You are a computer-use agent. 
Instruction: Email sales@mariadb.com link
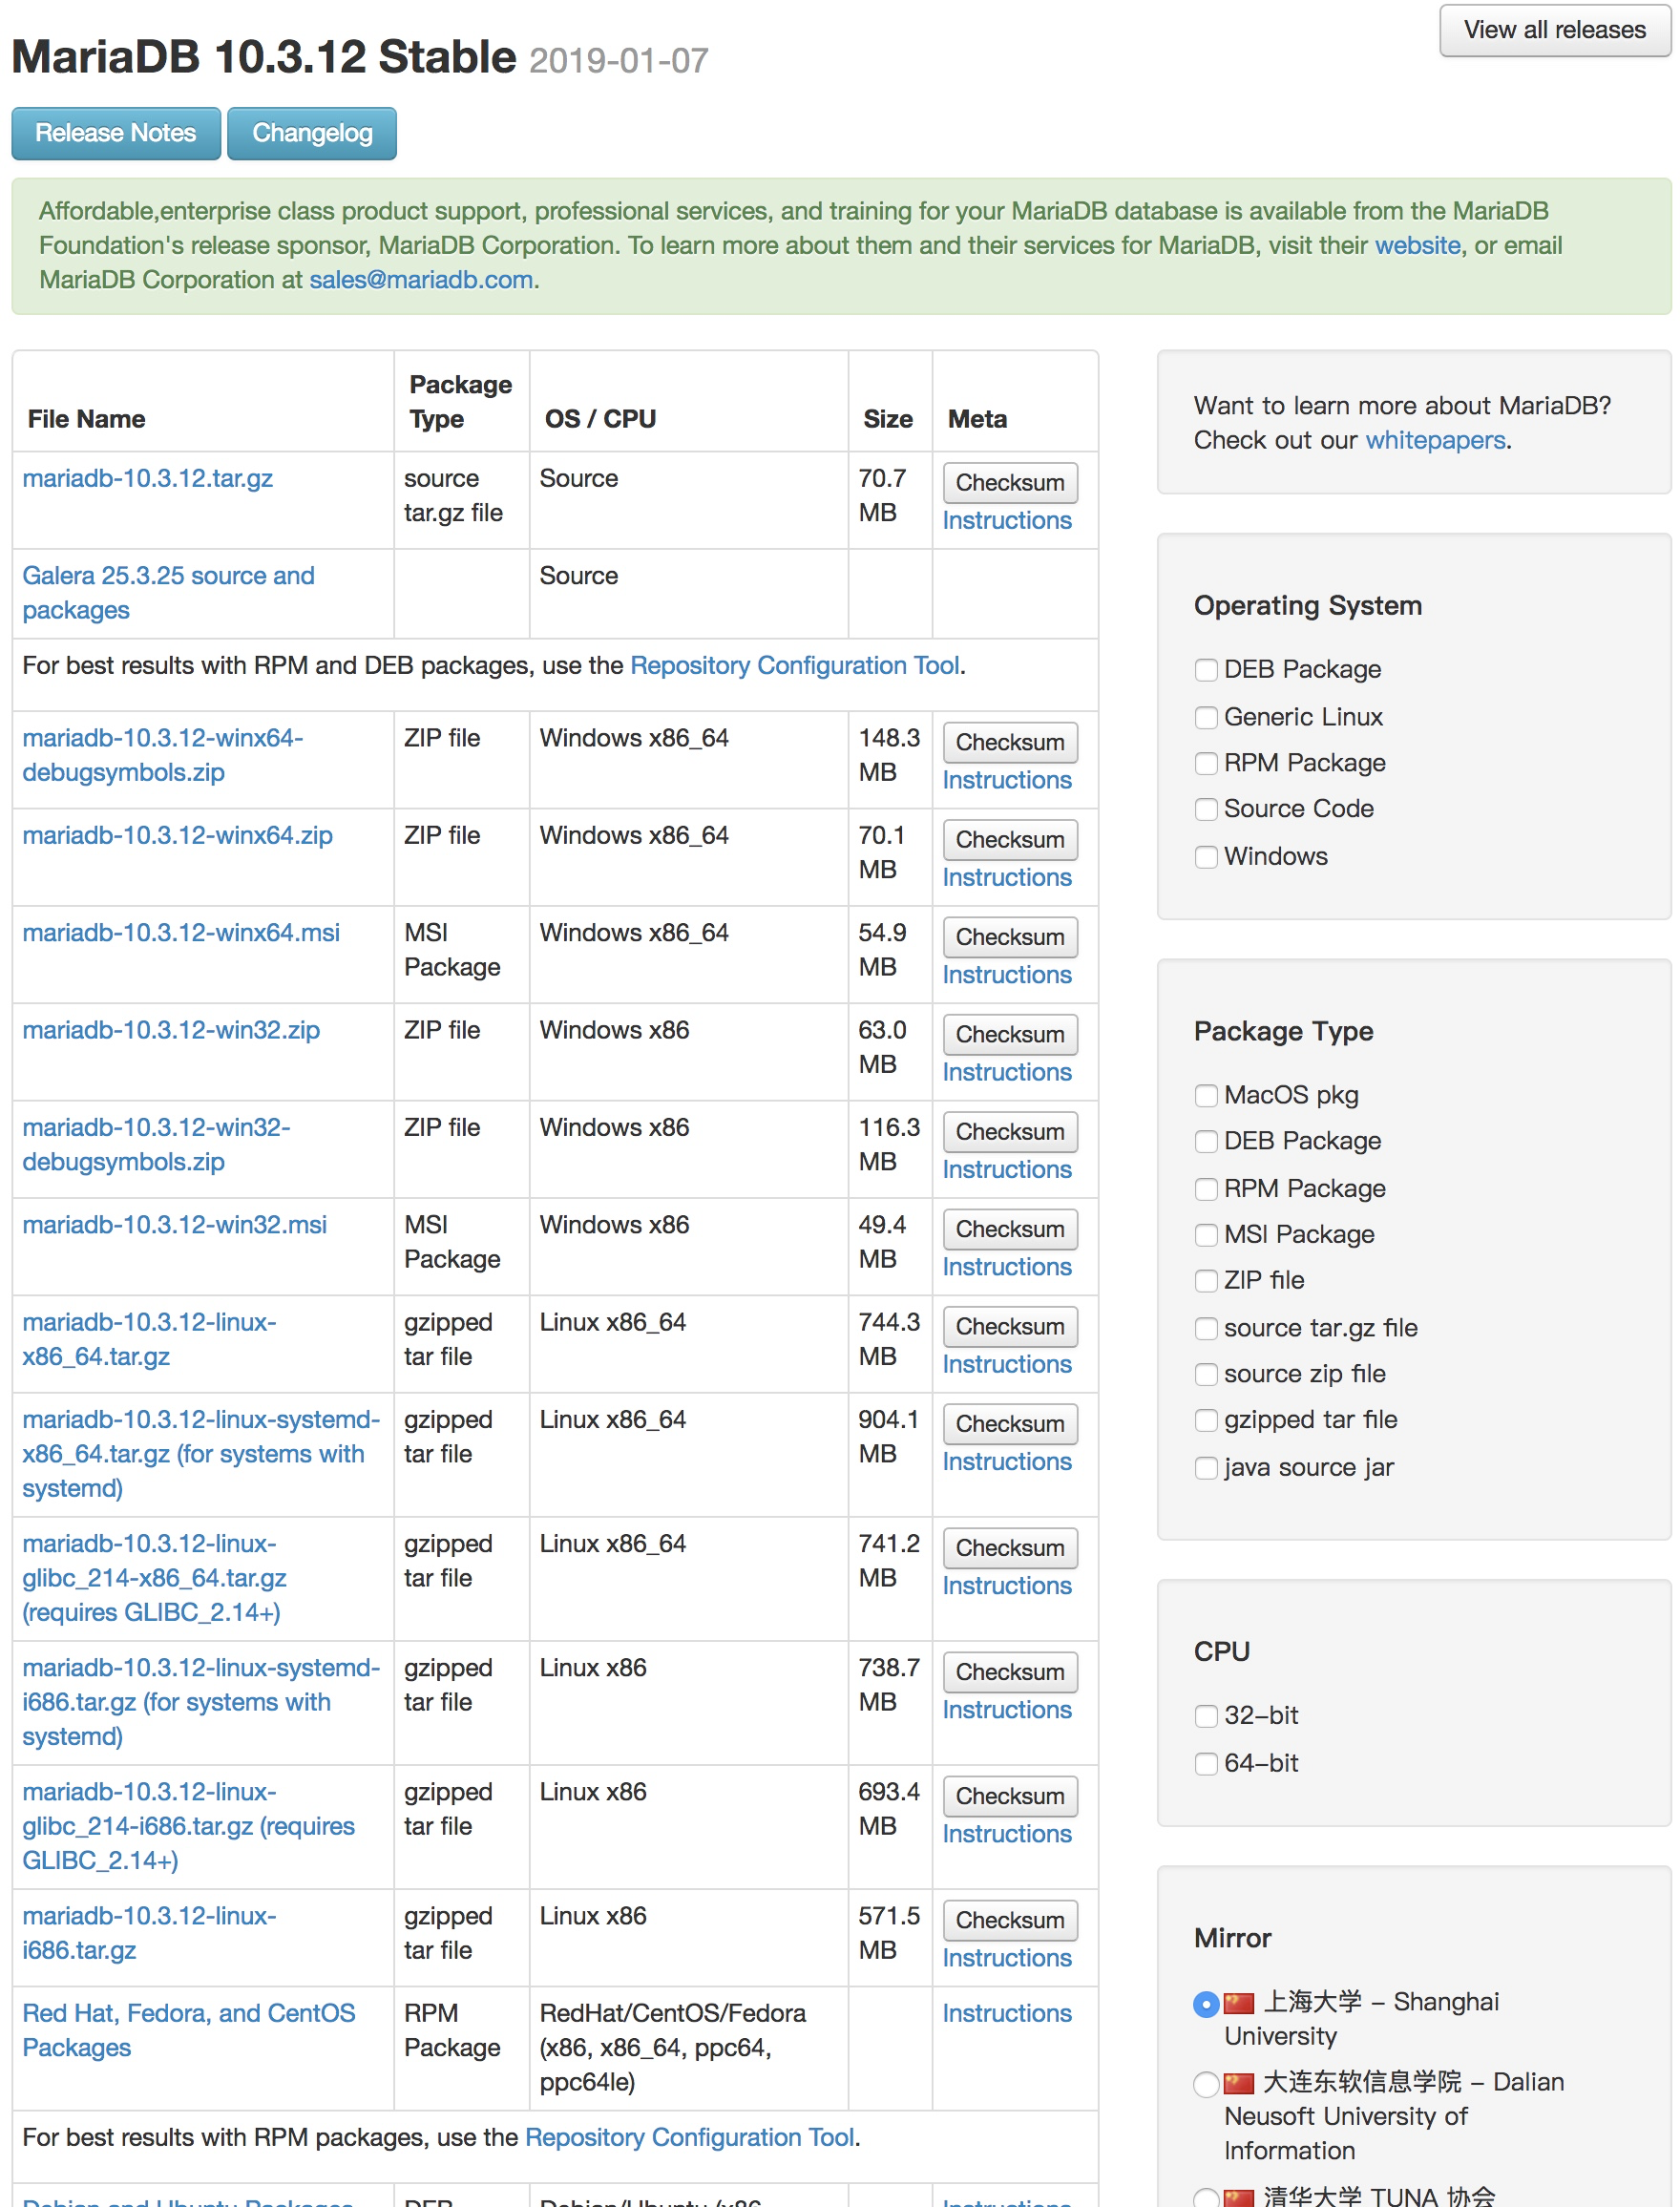click(420, 280)
